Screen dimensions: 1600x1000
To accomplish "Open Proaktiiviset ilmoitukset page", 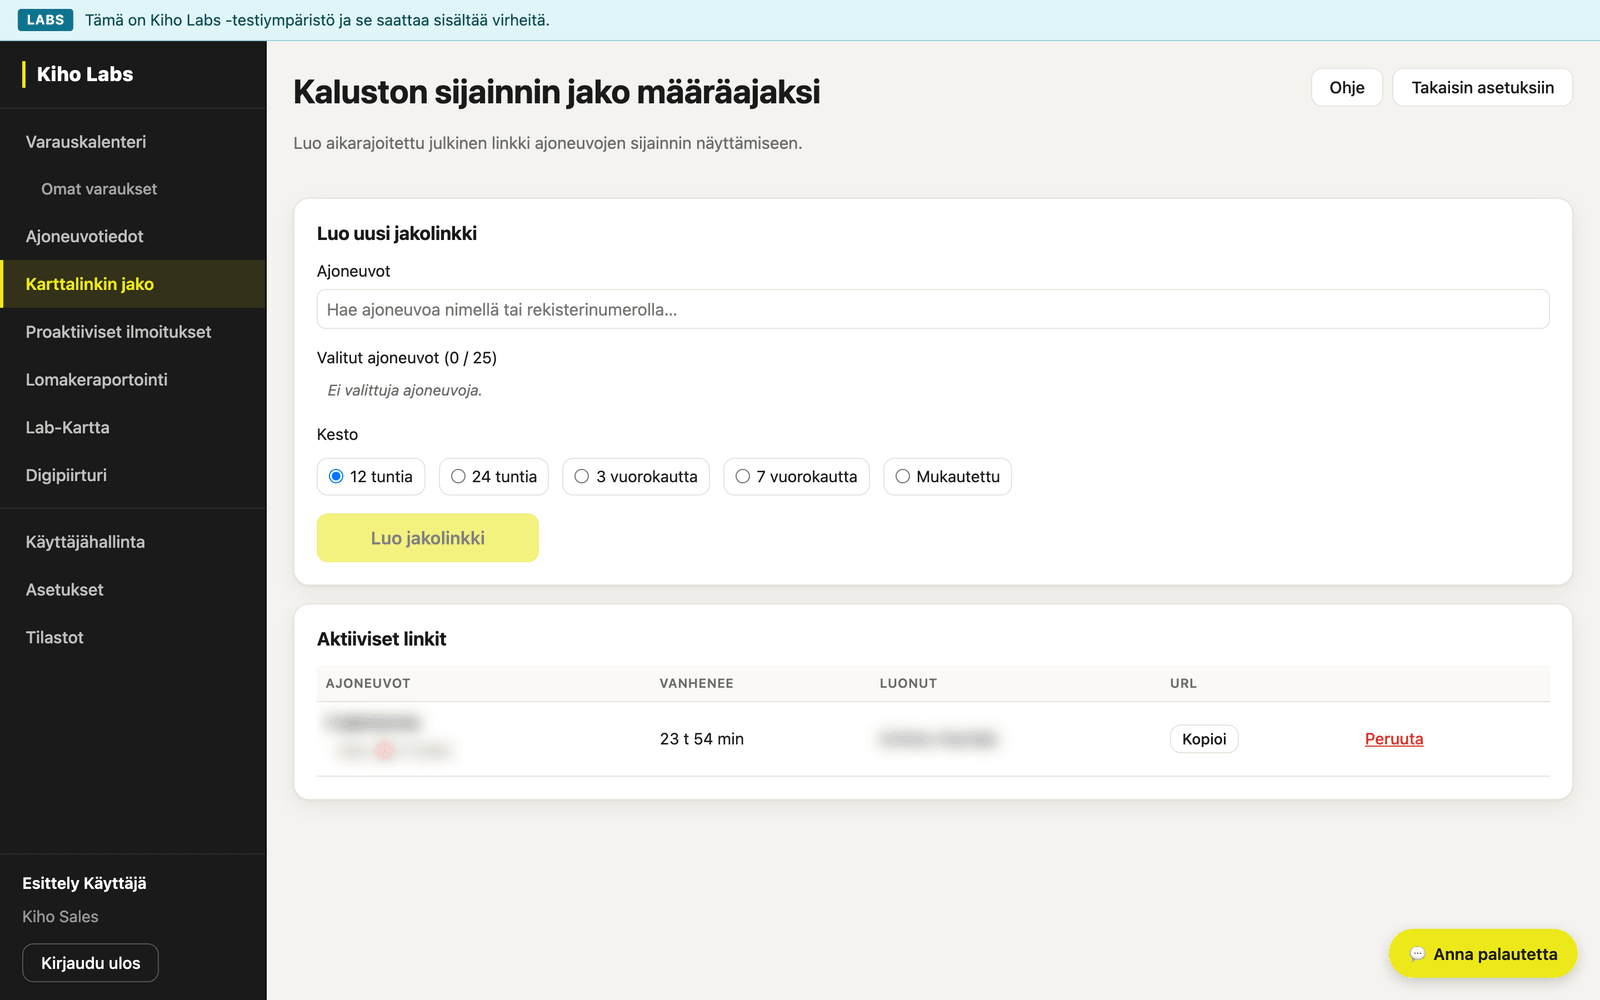I will [x=133, y=332].
